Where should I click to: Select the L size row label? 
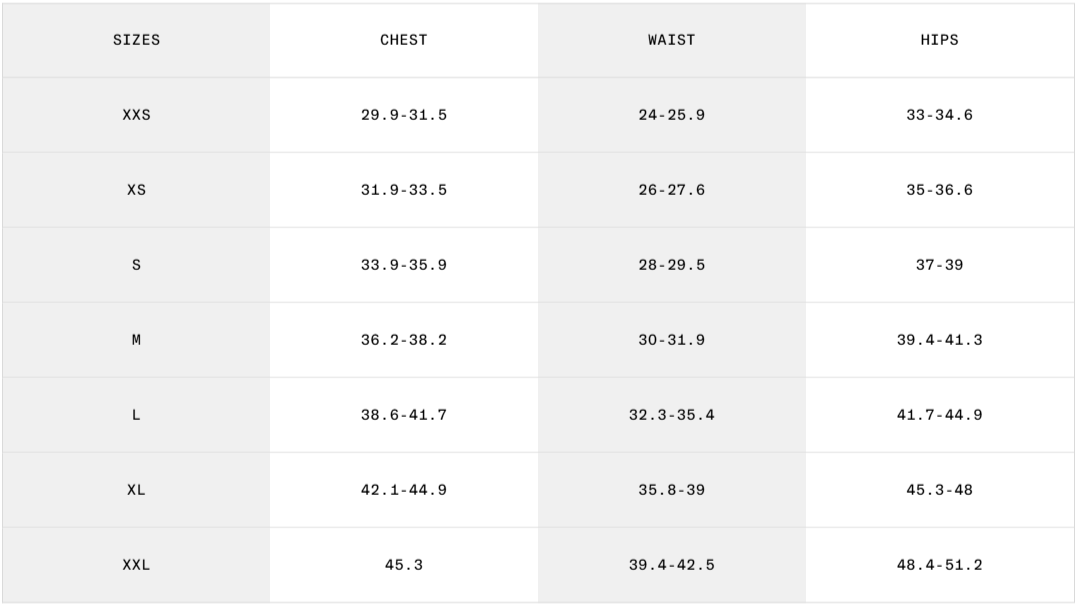[136, 415]
